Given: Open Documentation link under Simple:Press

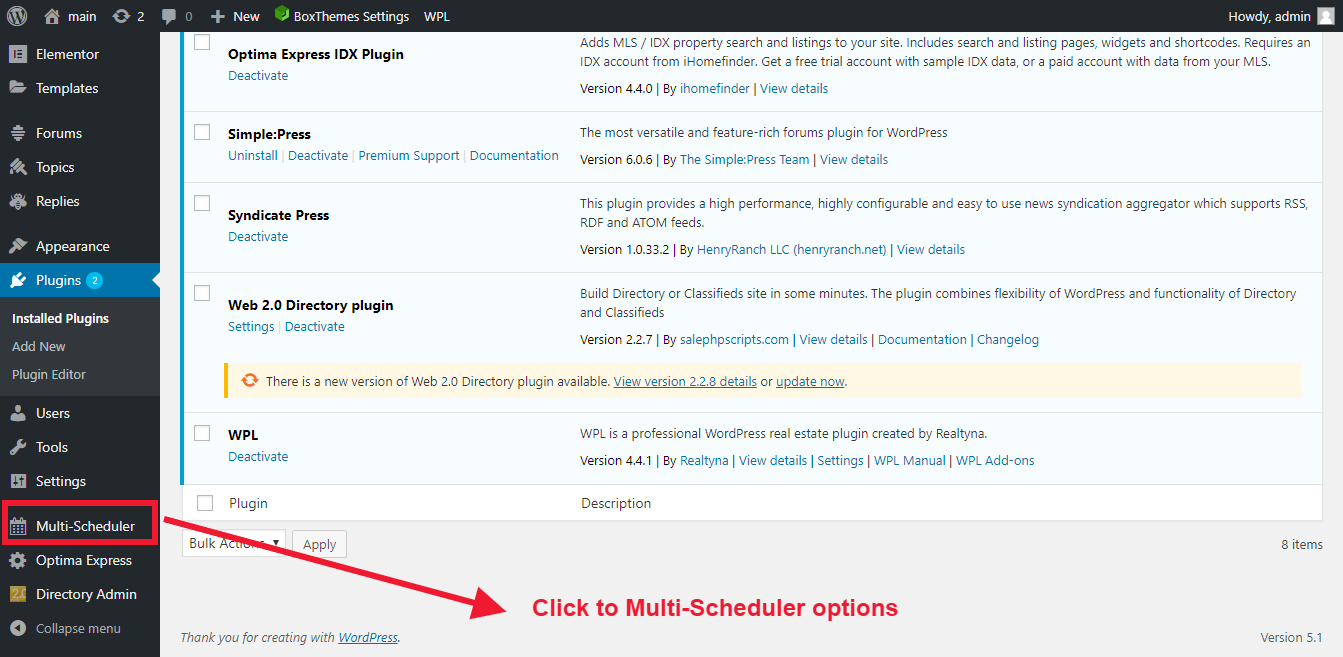Looking at the screenshot, I should (514, 155).
